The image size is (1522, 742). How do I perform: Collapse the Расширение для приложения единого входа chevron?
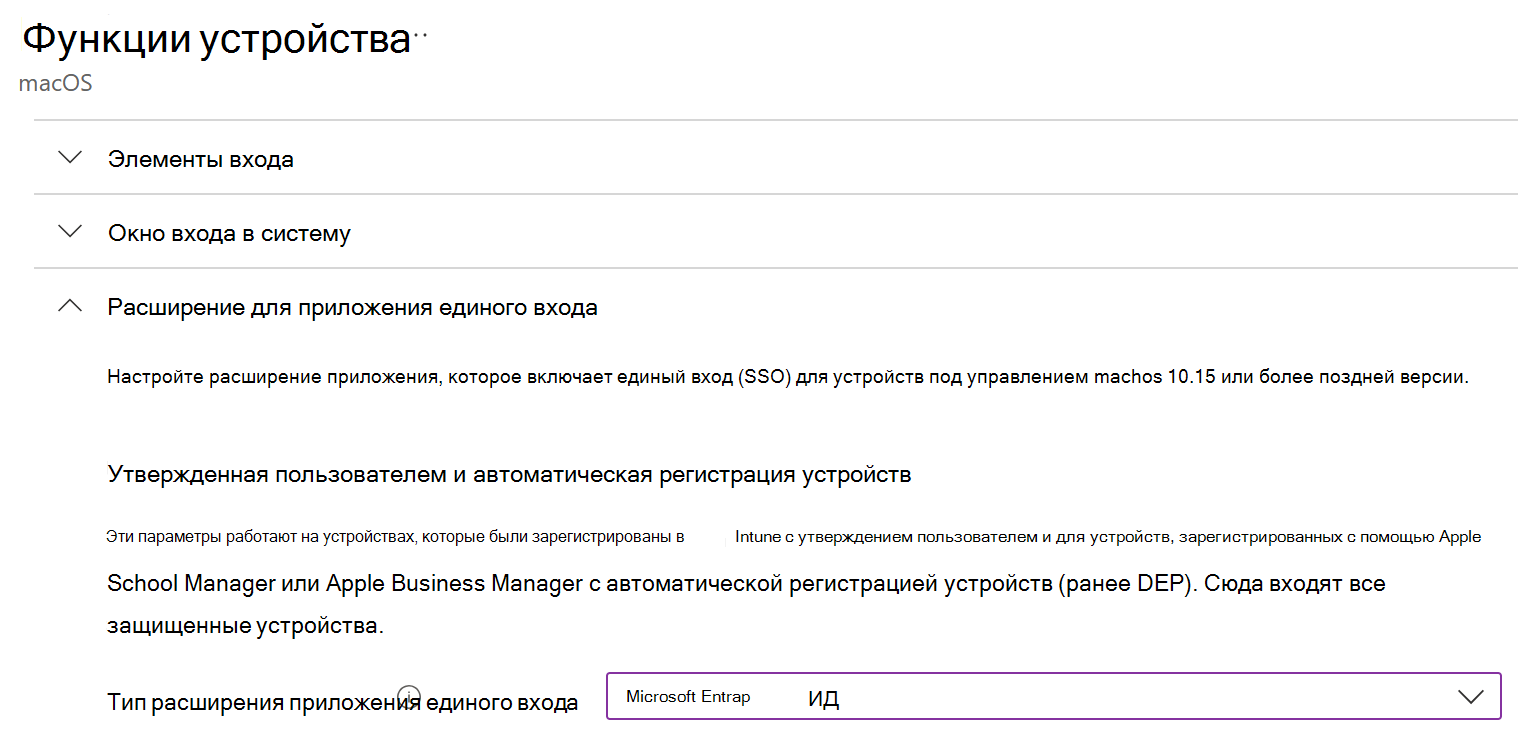70,306
